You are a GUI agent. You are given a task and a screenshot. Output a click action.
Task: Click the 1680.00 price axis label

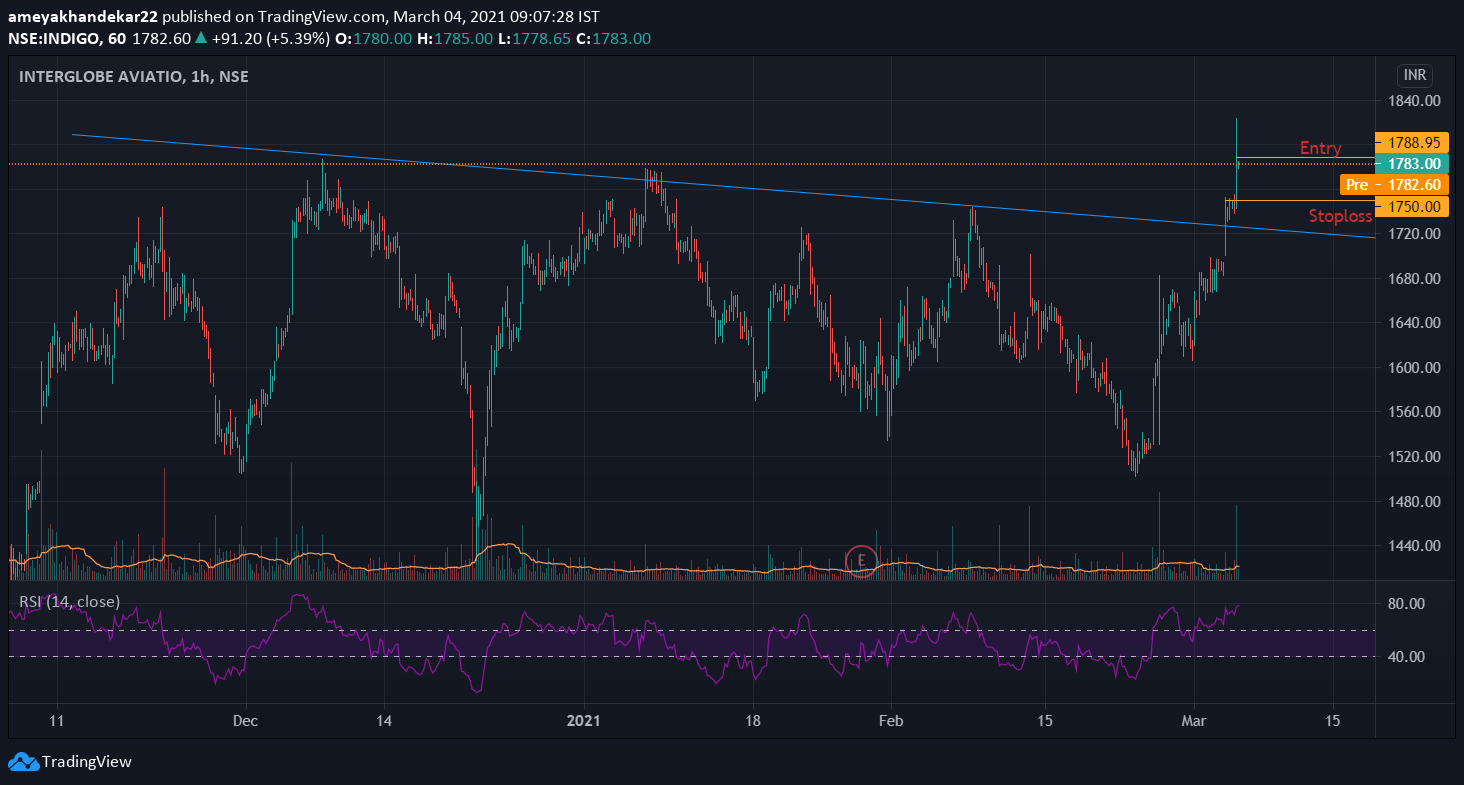click(x=1414, y=278)
